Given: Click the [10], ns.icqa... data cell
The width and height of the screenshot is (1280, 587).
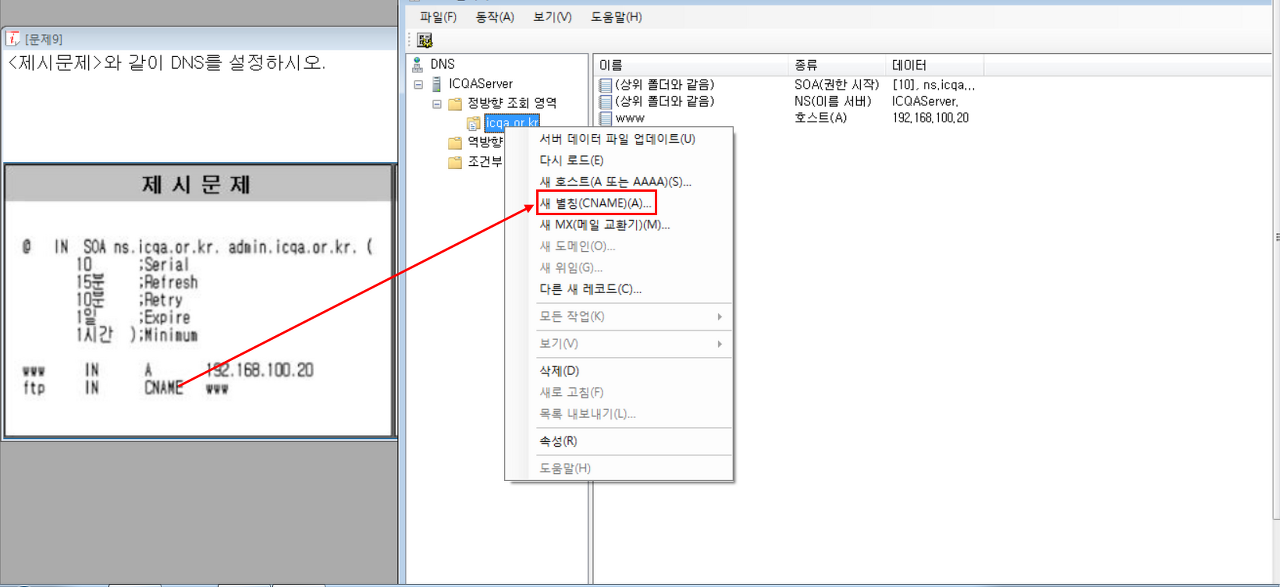Looking at the screenshot, I should (933, 85).
